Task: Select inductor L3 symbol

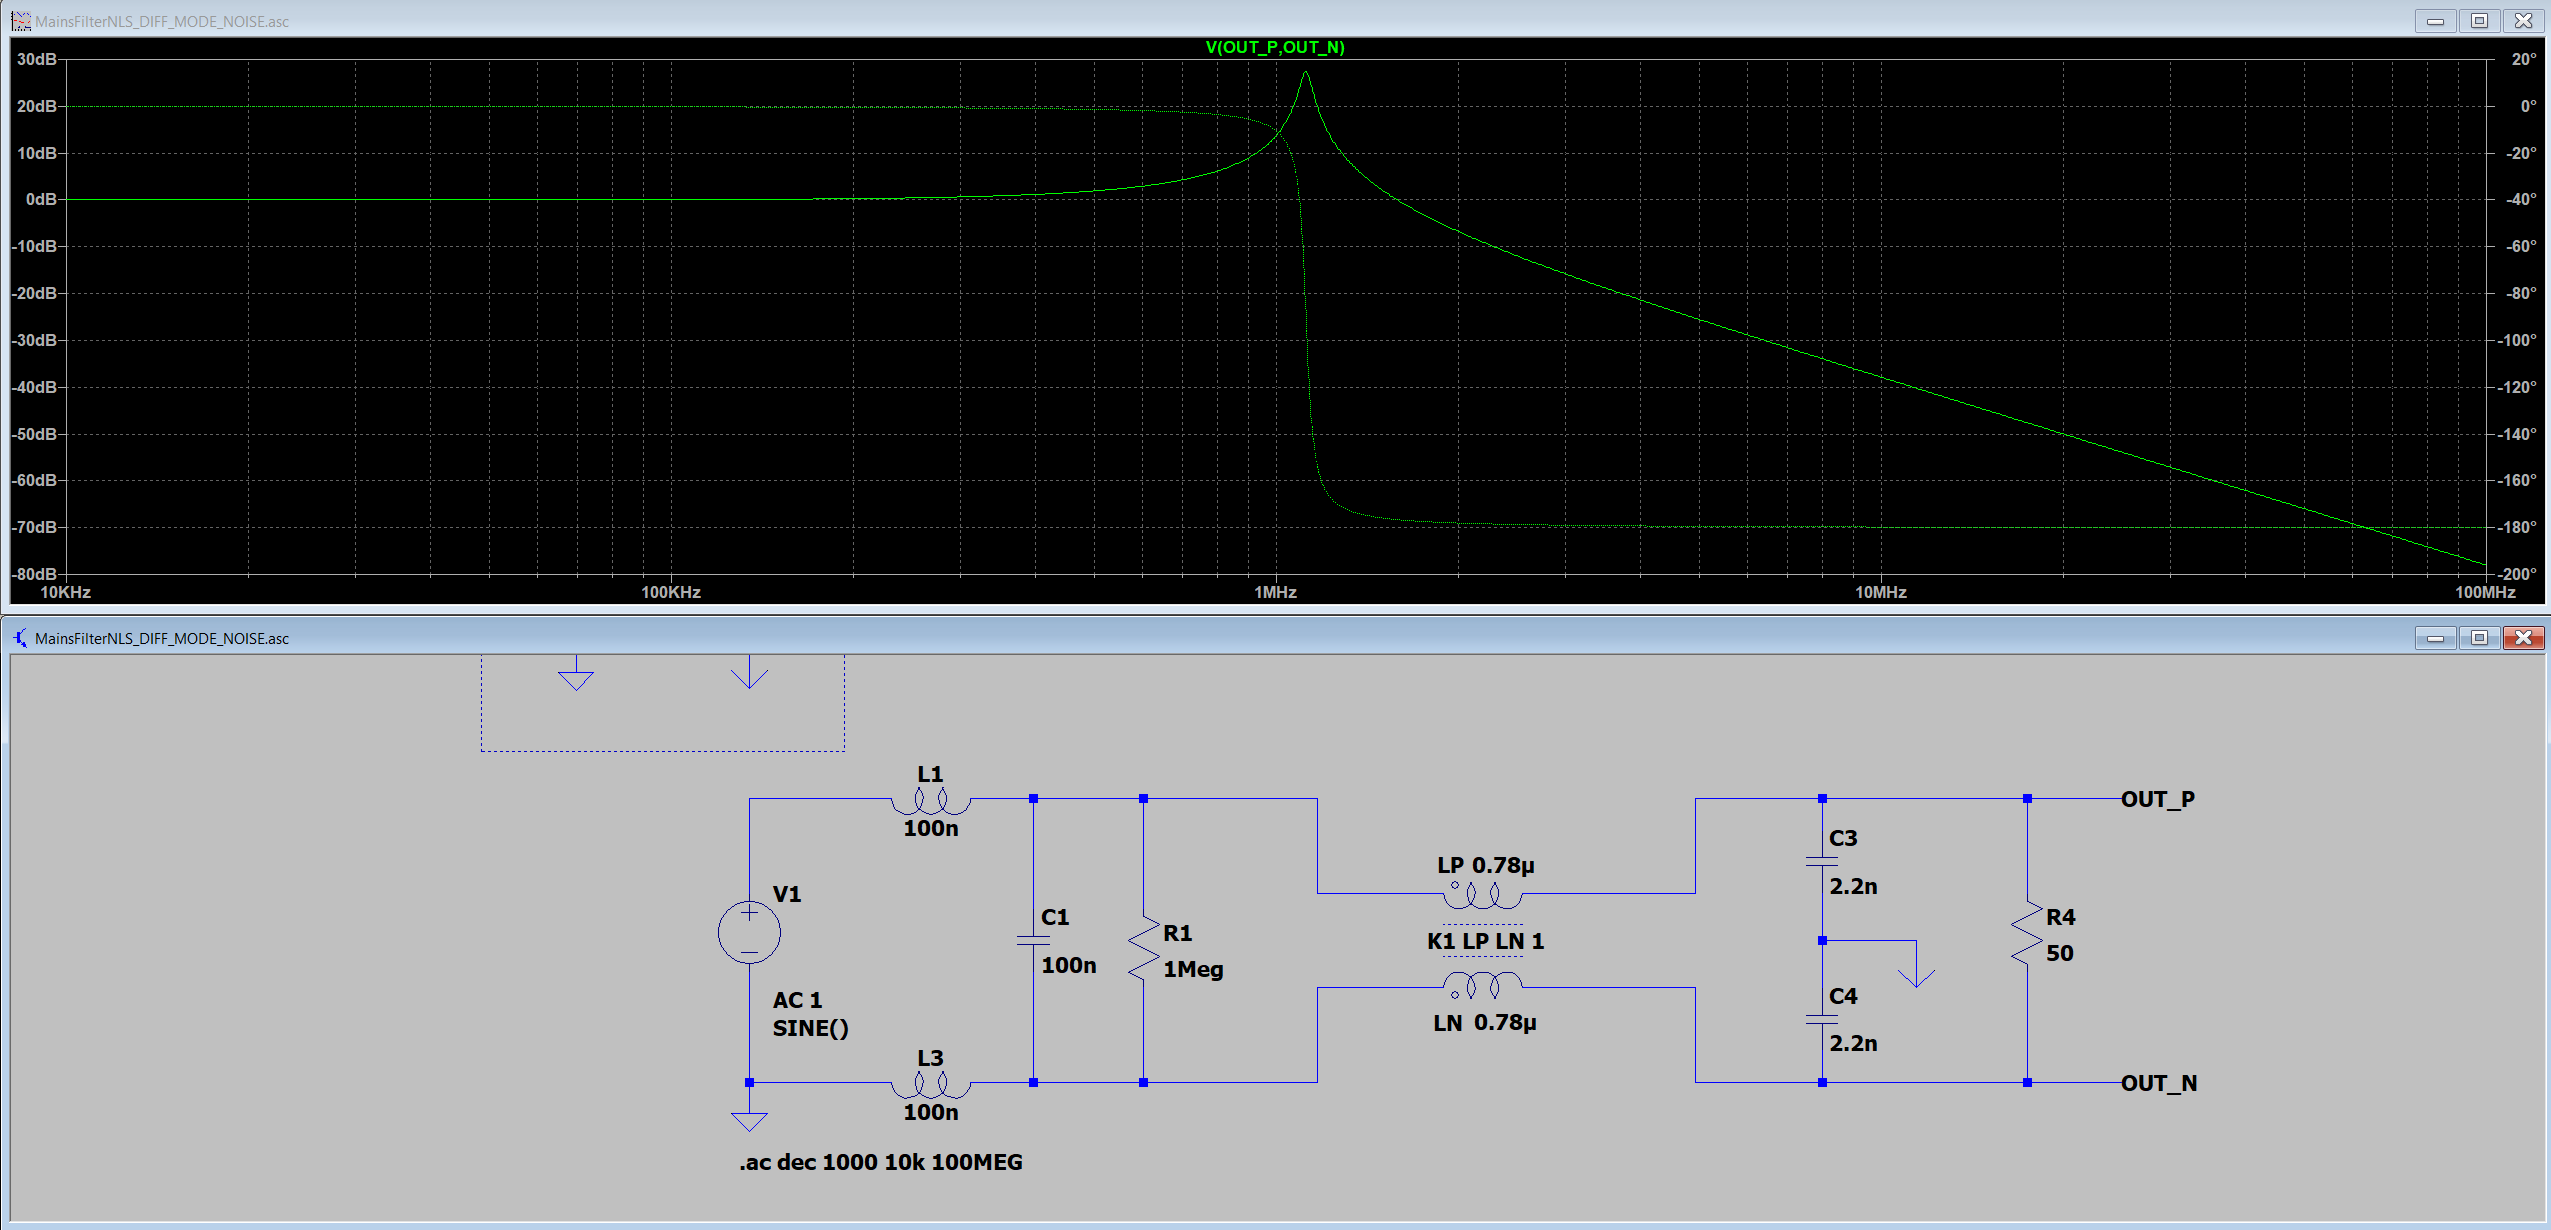Action: click(930, 1085)
